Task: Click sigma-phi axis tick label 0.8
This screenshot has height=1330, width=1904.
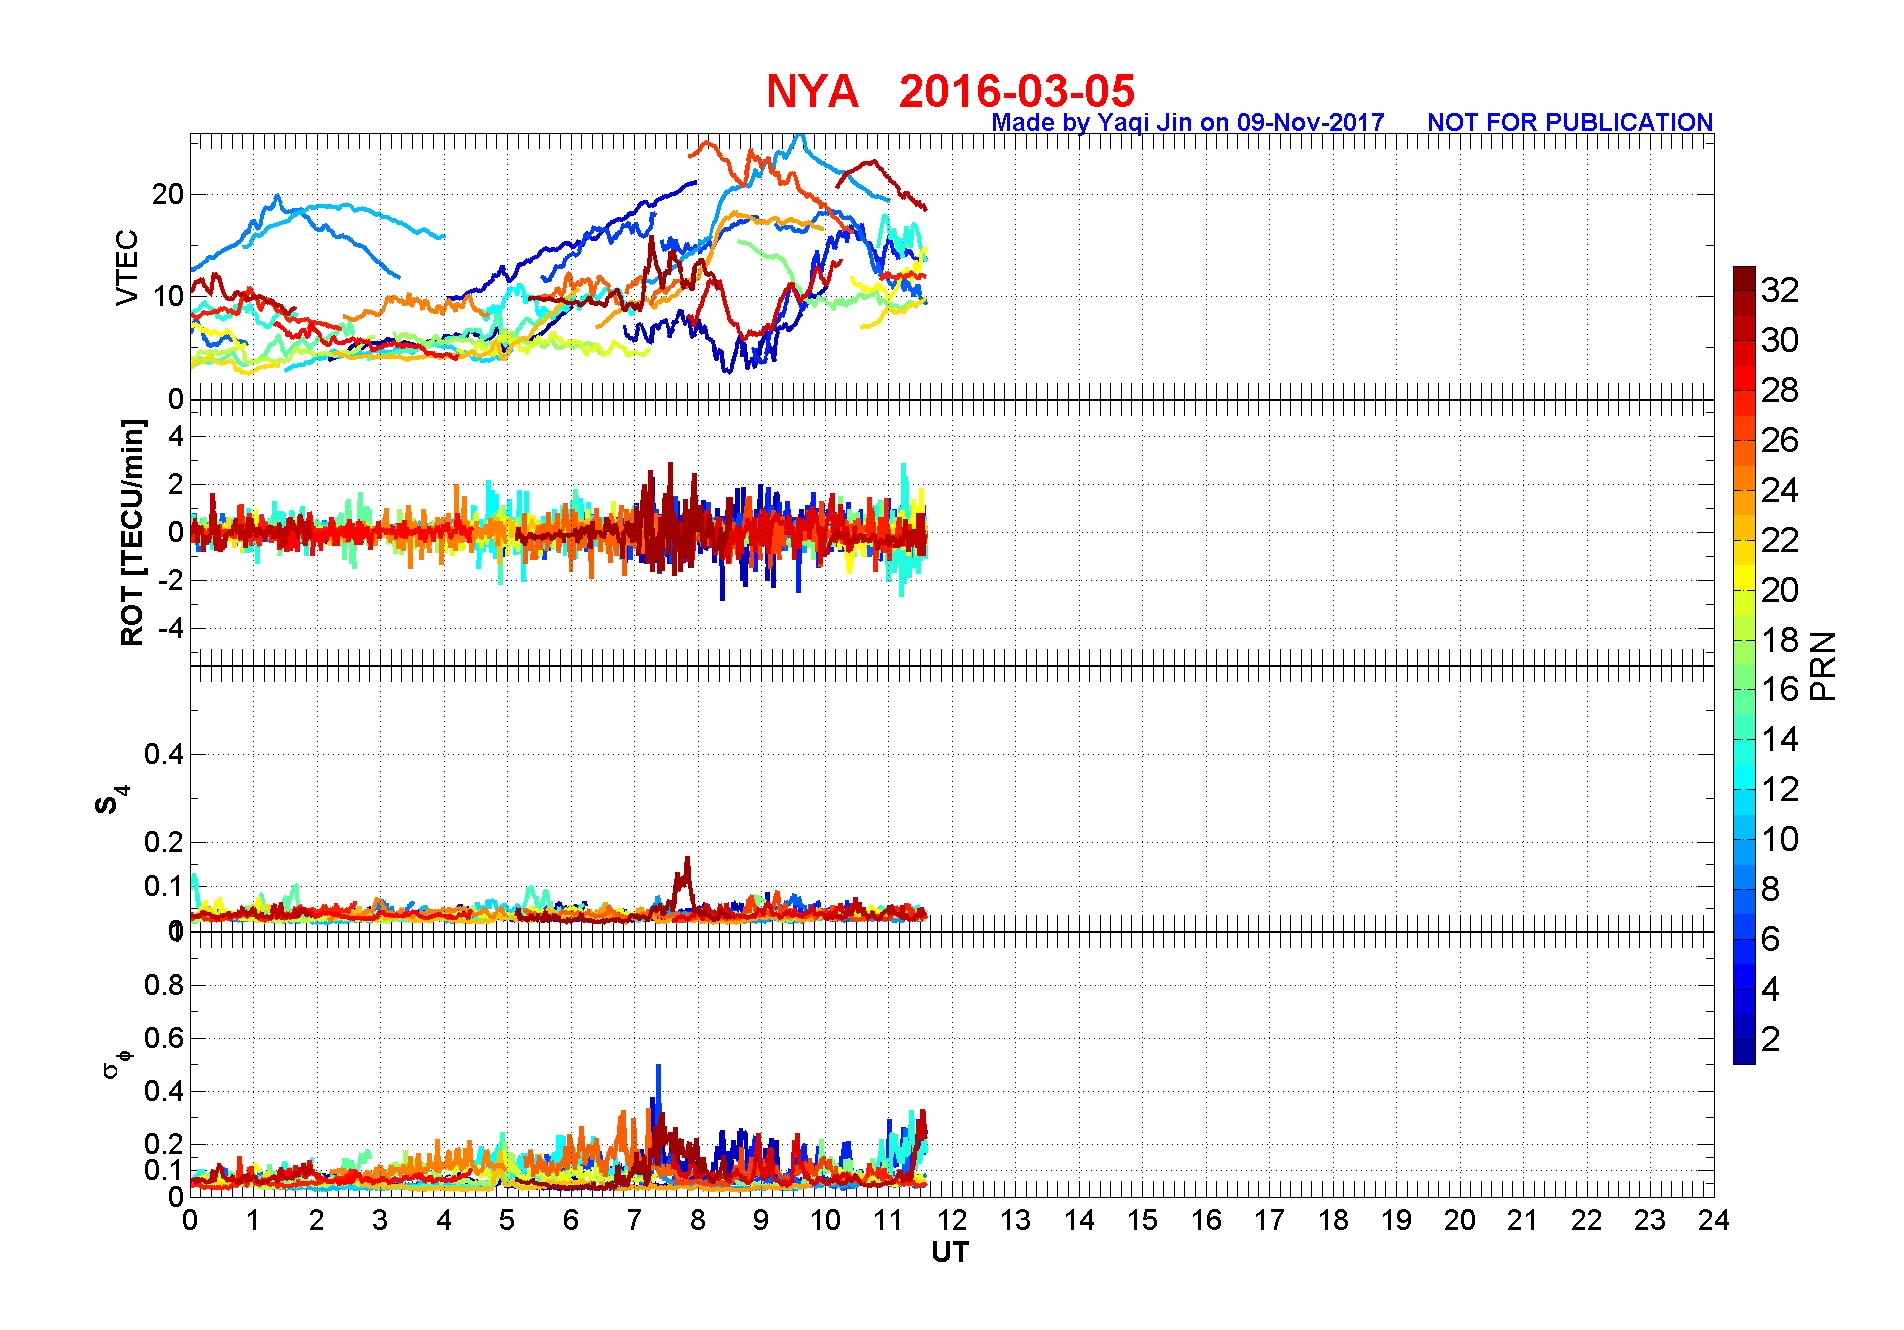Action: pyautogui.click(x=165, y=985)
